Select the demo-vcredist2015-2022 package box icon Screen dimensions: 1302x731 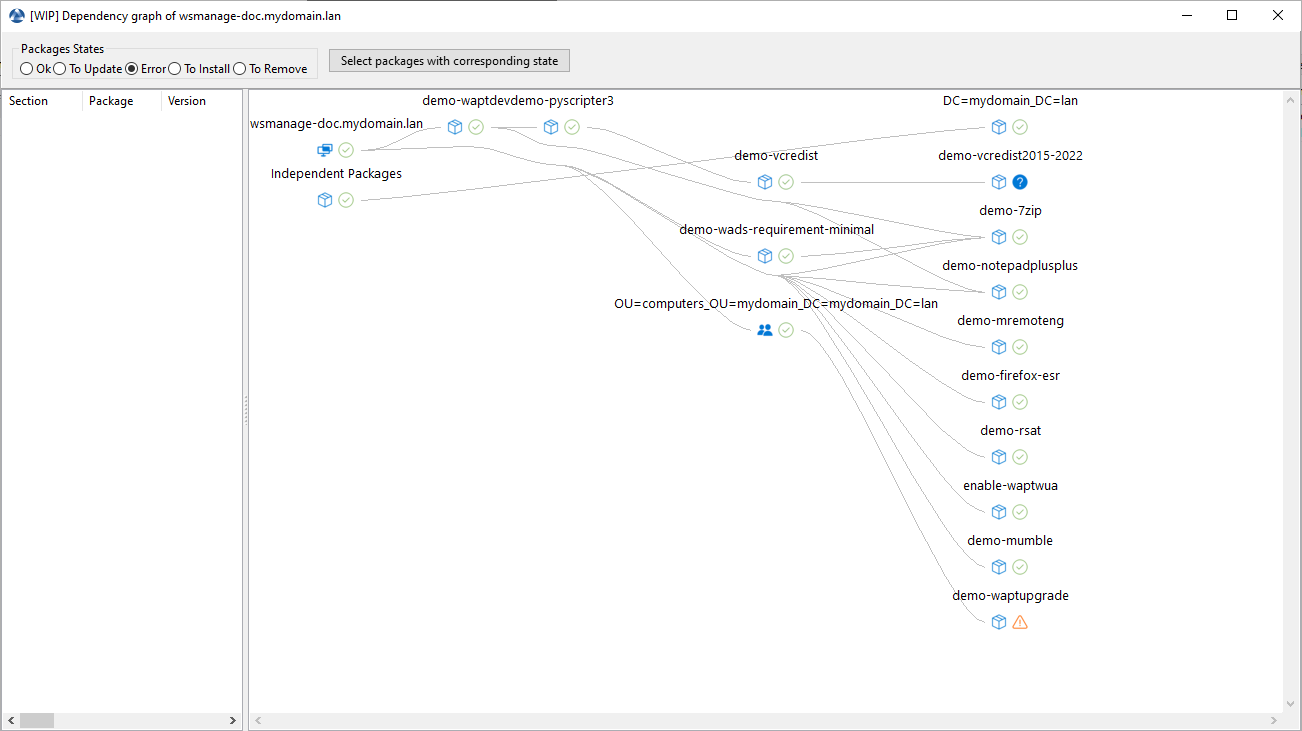click(998, 182)
